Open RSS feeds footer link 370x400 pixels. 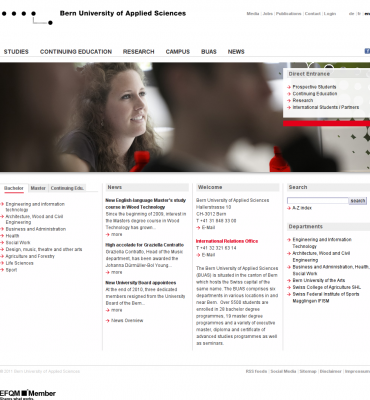coord(256,371)
